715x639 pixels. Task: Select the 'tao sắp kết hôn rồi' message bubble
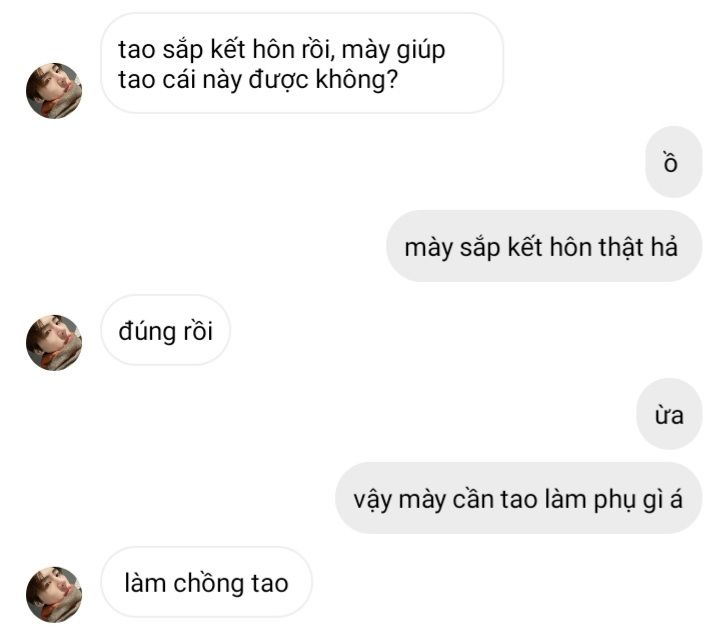pos(302,63)
